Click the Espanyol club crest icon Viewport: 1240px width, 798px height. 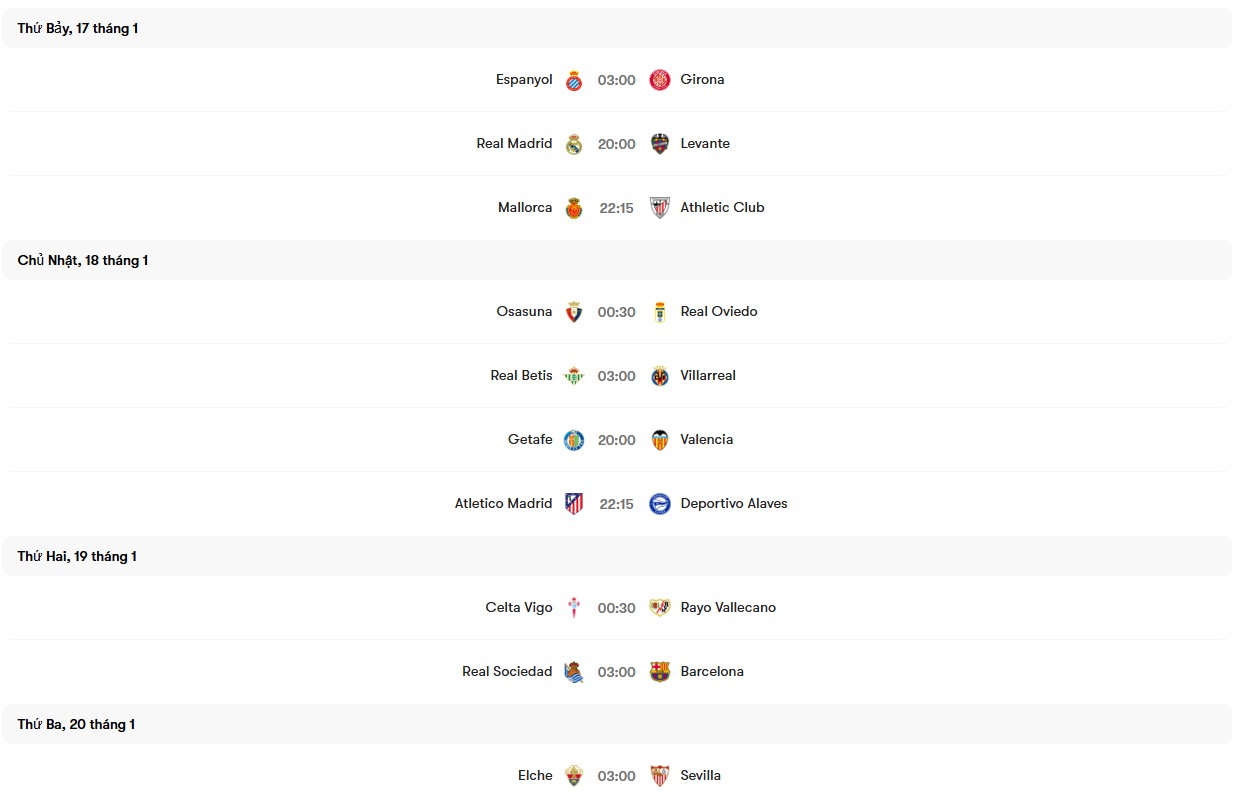(x=573, y=80)
